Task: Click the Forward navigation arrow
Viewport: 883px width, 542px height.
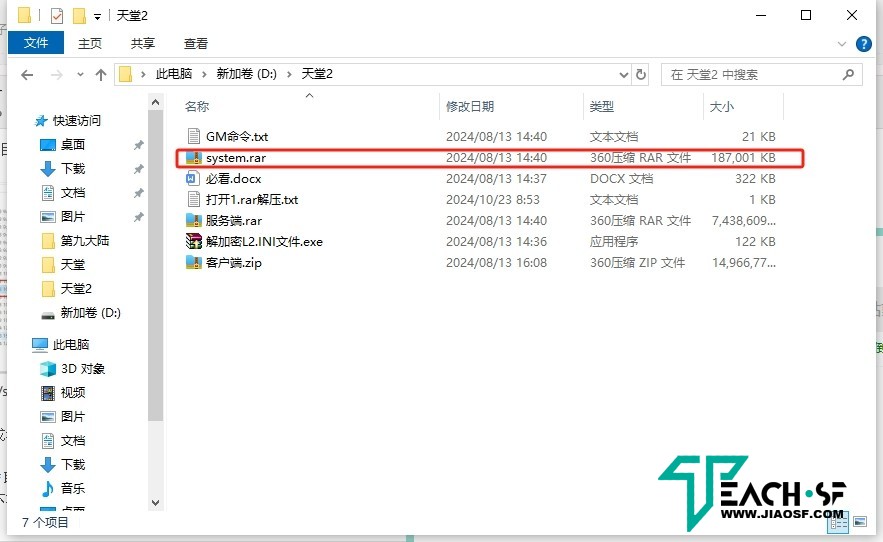Action: point(56,74)
